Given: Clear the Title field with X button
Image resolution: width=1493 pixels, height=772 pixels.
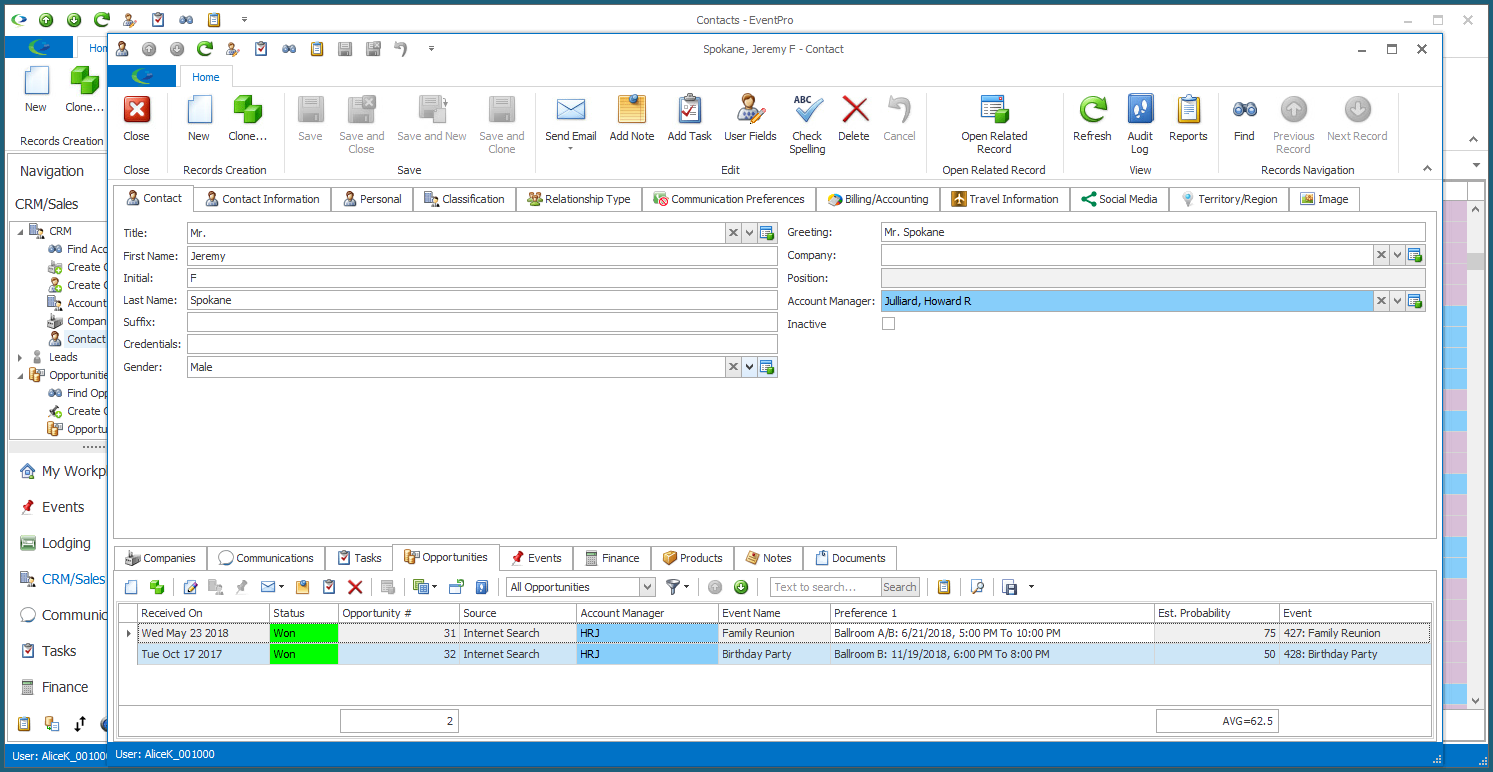Looking at the screenshot, I should [x=733, y=233].
